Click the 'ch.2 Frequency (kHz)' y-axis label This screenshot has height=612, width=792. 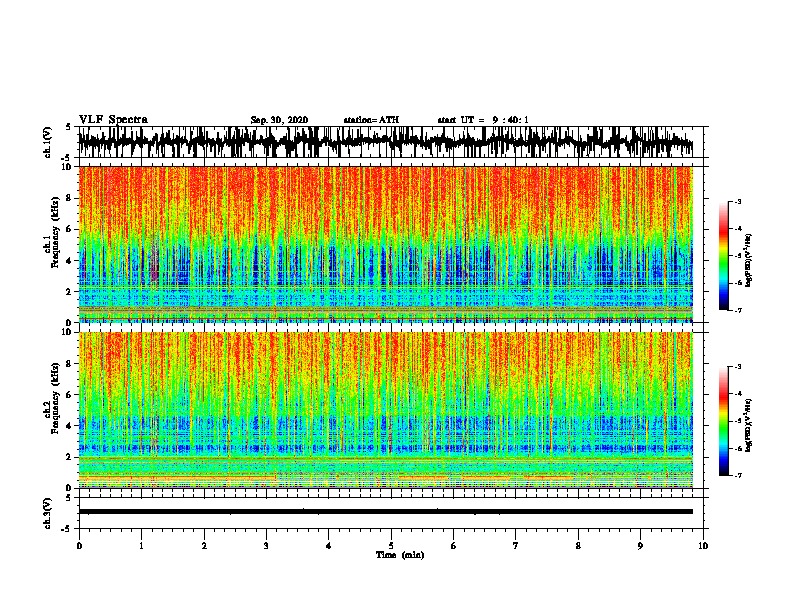point(52,398)
